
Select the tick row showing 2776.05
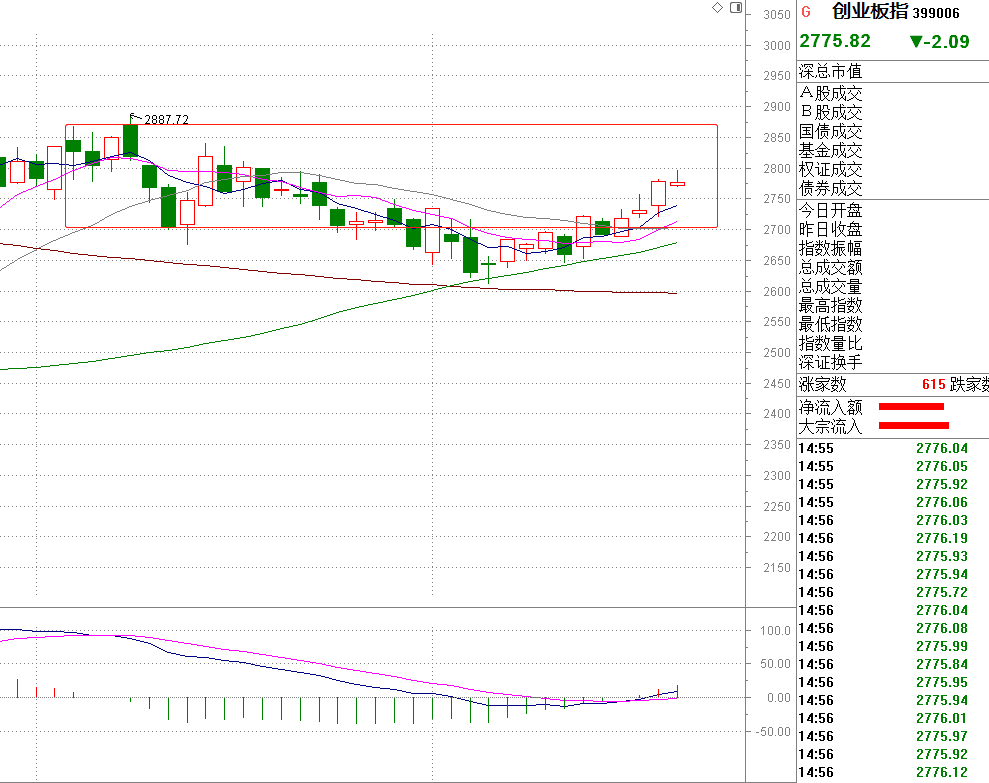[893, 466]
